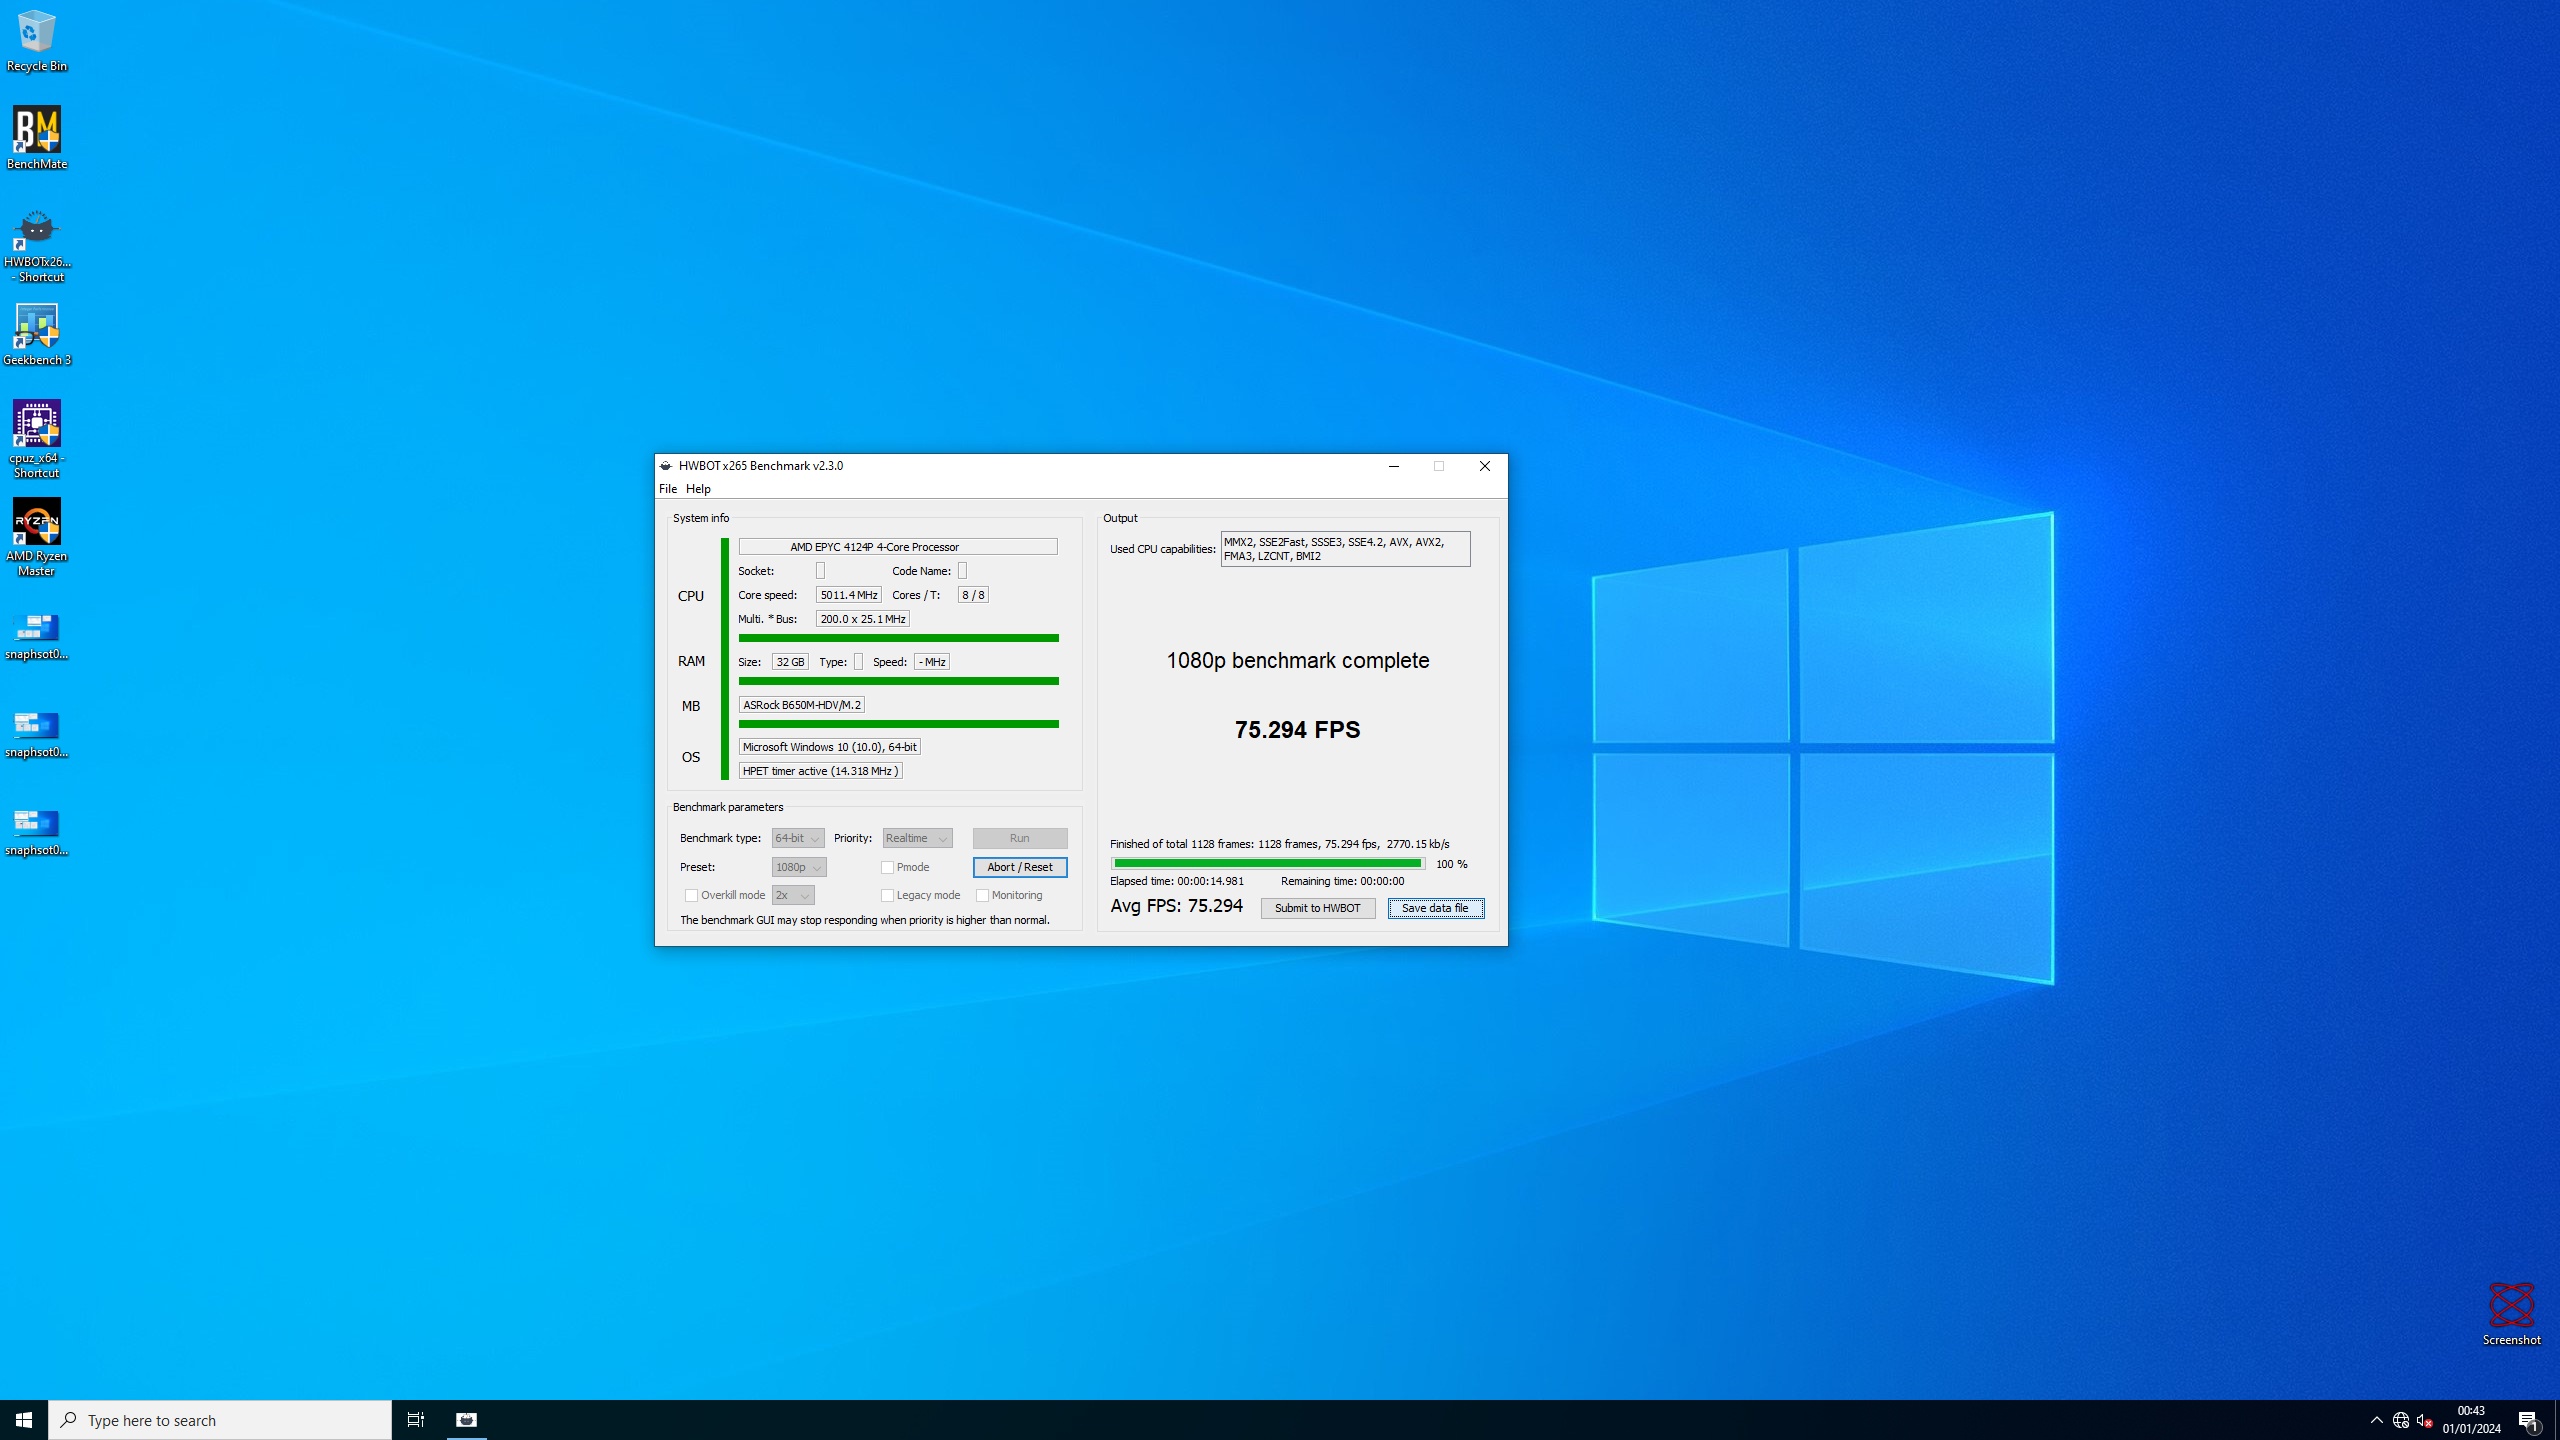Select the Screenshot desktop icon
Screen dimensions: 2560x1440
[x=2511, y=1314]
